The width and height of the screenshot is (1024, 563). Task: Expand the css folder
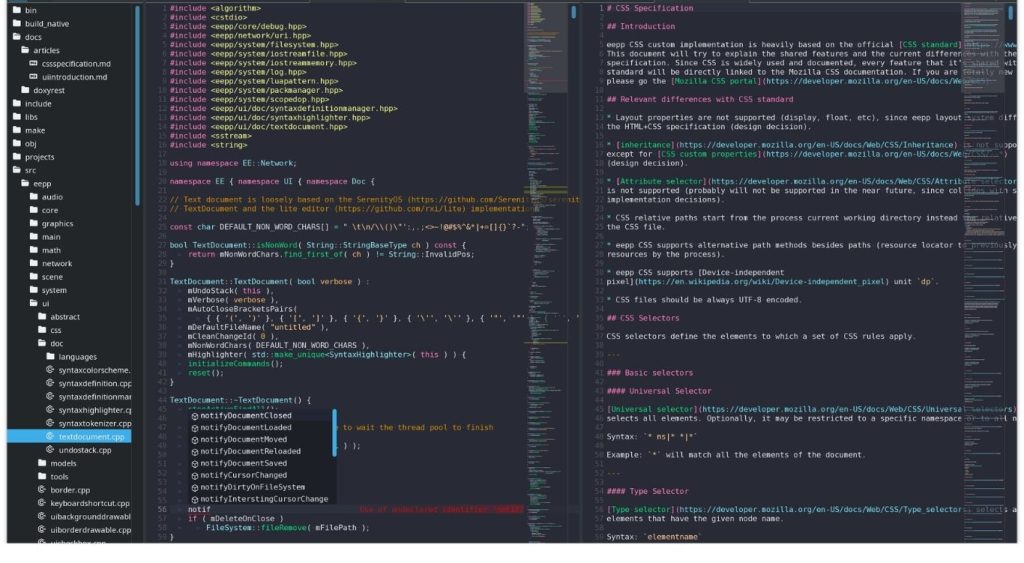(x=42, y=330)
